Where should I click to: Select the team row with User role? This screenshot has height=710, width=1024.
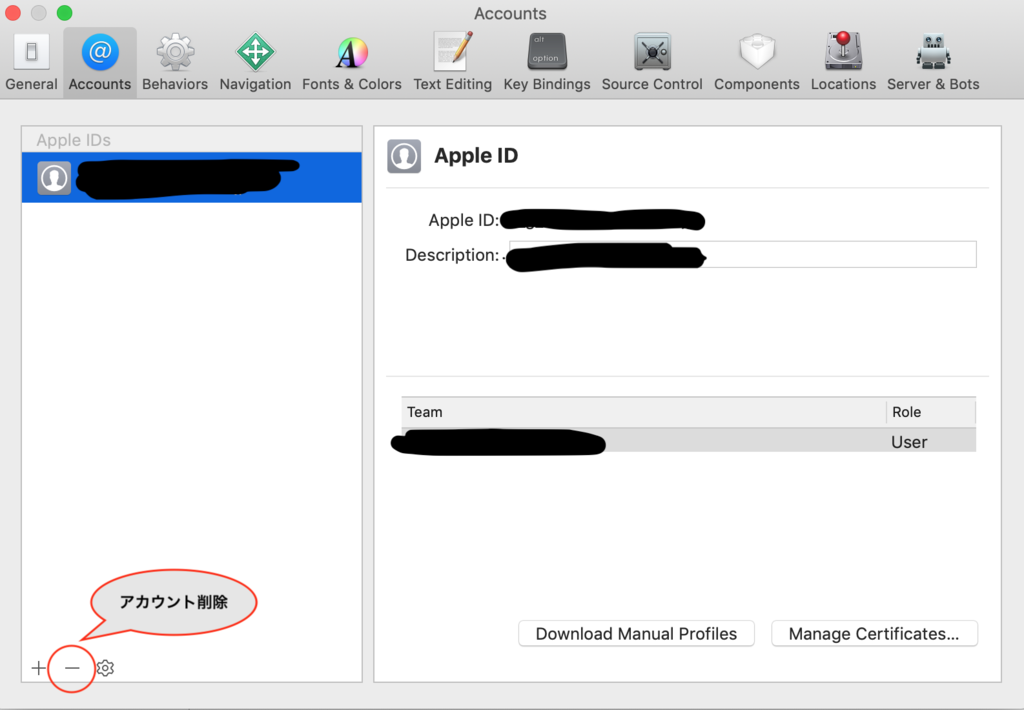coord(688,442)
